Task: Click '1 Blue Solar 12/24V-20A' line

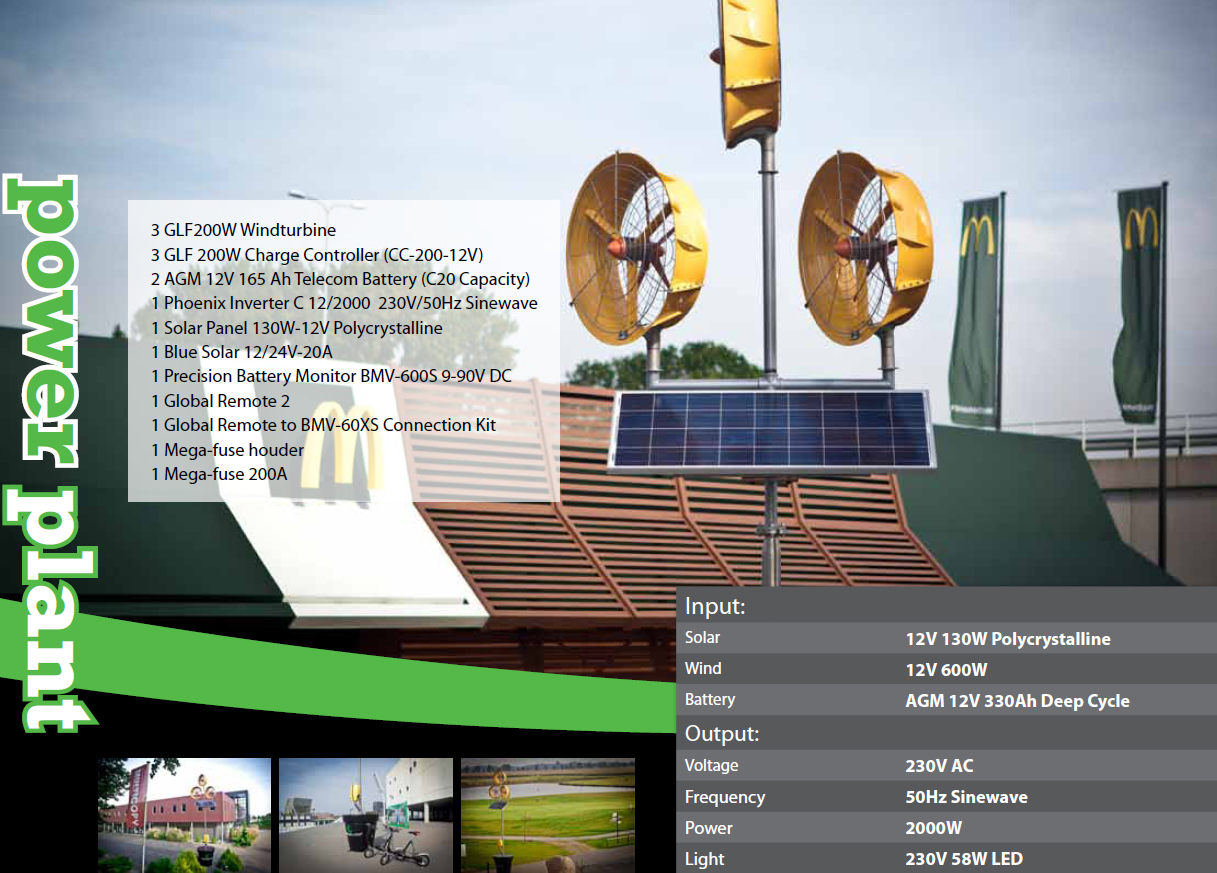Action: 242,352
